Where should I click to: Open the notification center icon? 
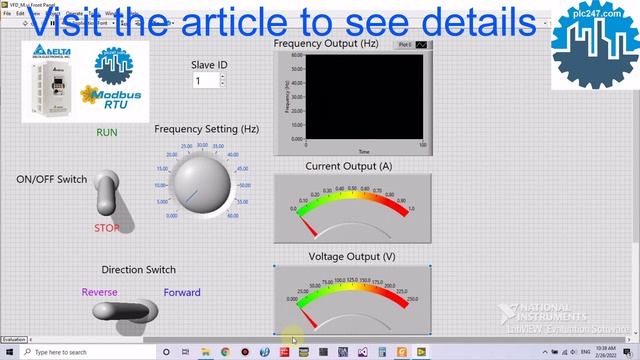tap(628, 352)
